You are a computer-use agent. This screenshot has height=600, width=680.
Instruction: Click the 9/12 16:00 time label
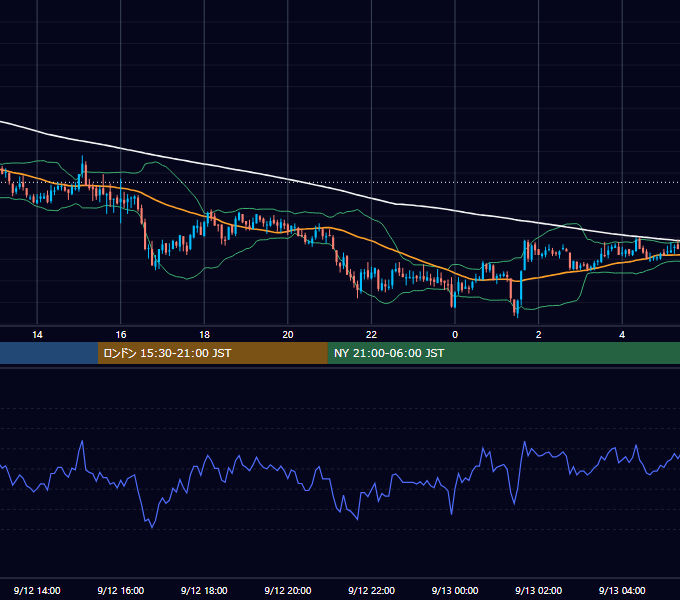121,590
